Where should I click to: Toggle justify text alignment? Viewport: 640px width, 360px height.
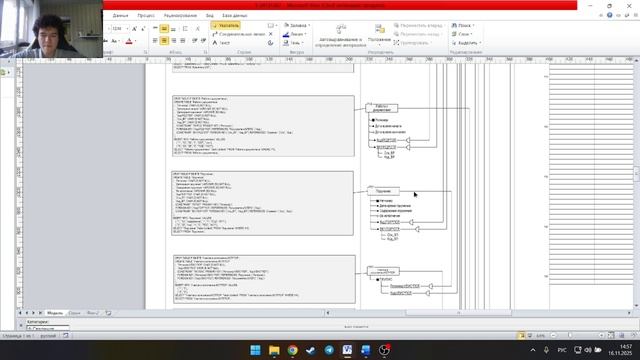click(x=182, y=41)
